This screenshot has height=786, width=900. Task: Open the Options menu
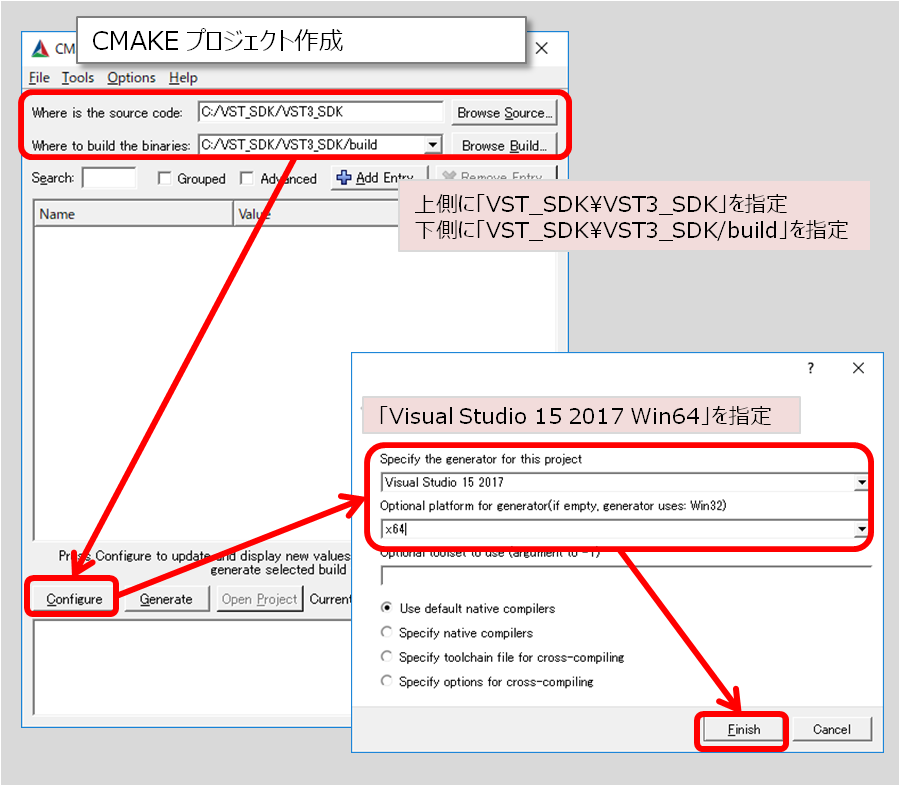coord(131,78)
